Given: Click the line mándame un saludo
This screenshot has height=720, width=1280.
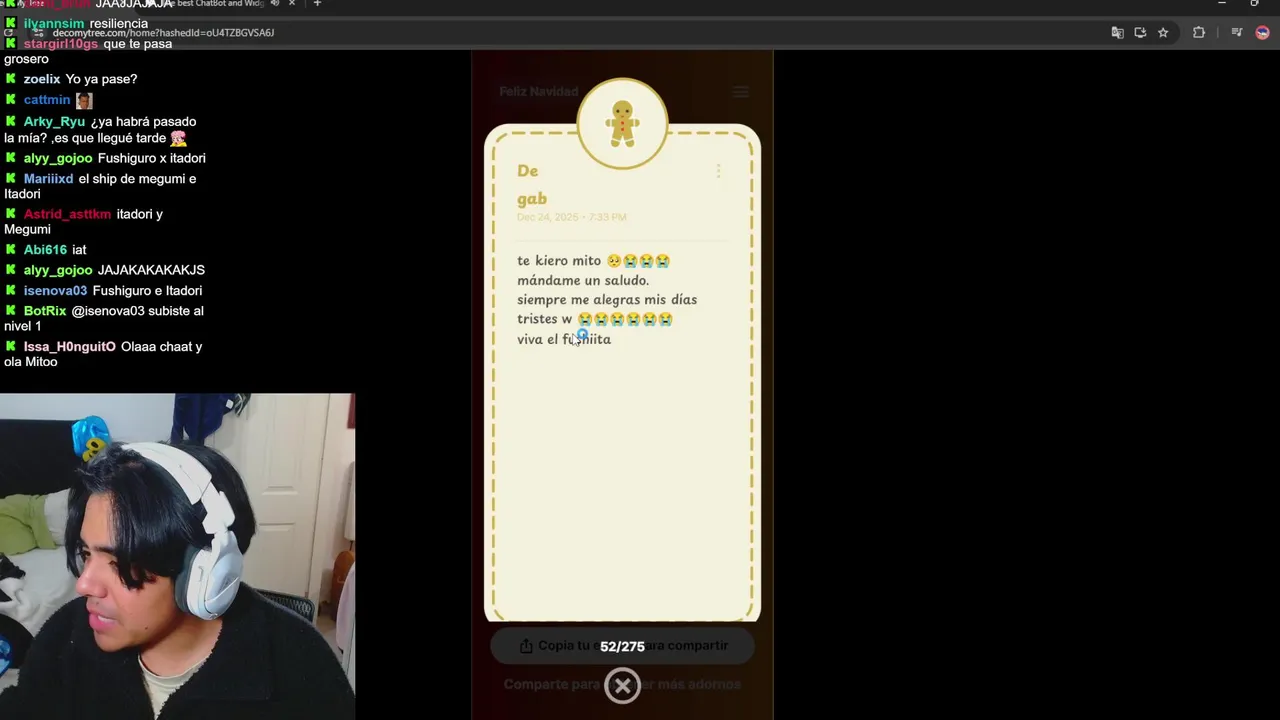Looking at the screenshot, I should point(583,280).
